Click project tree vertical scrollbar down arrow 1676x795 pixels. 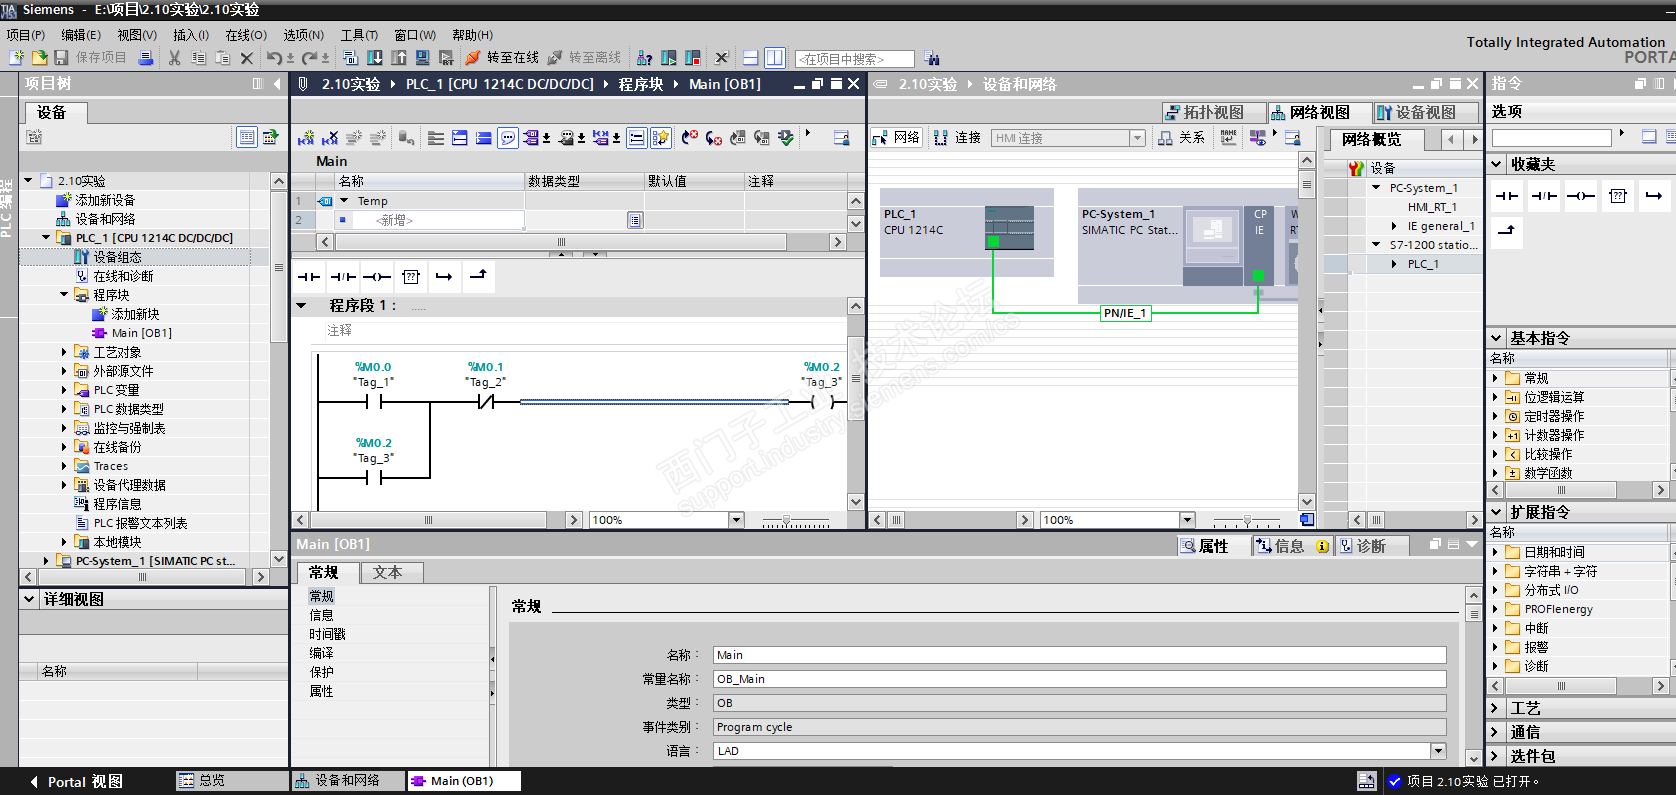coord(279,560)
